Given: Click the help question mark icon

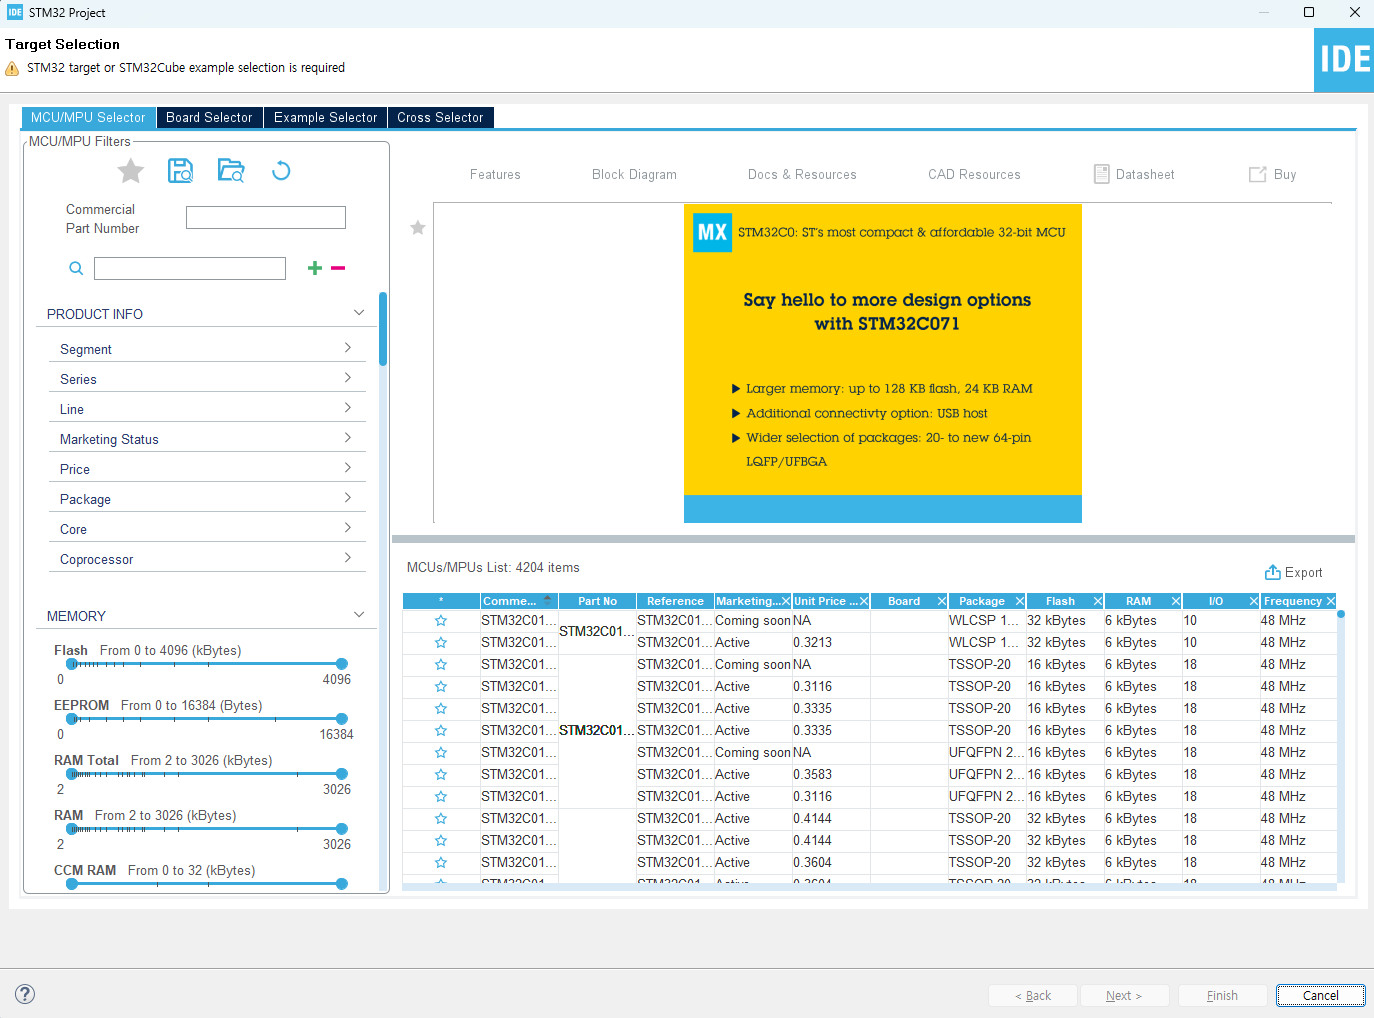Looking at the screenshot, I should 25,994.
